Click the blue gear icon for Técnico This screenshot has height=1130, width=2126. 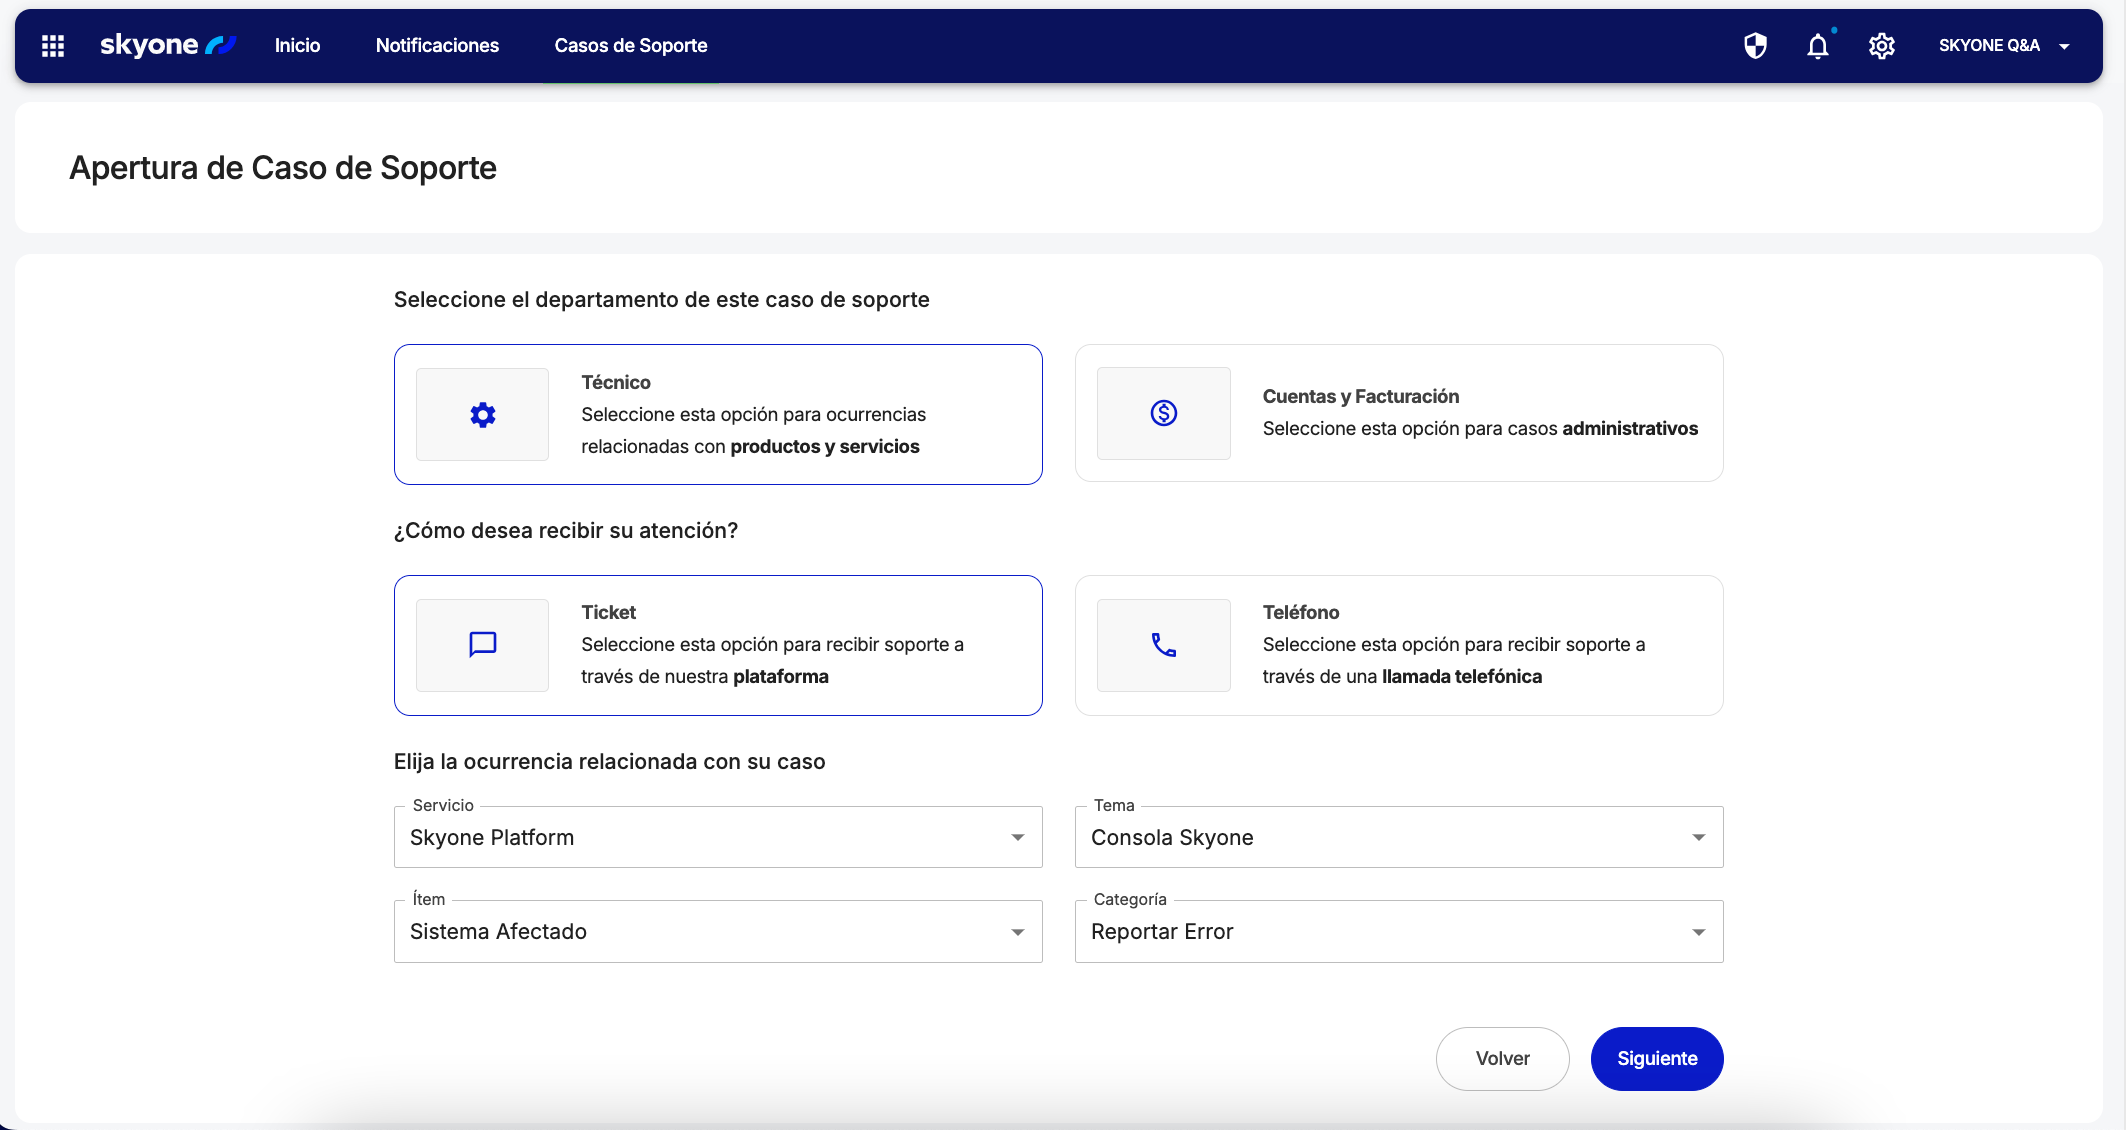482,415
